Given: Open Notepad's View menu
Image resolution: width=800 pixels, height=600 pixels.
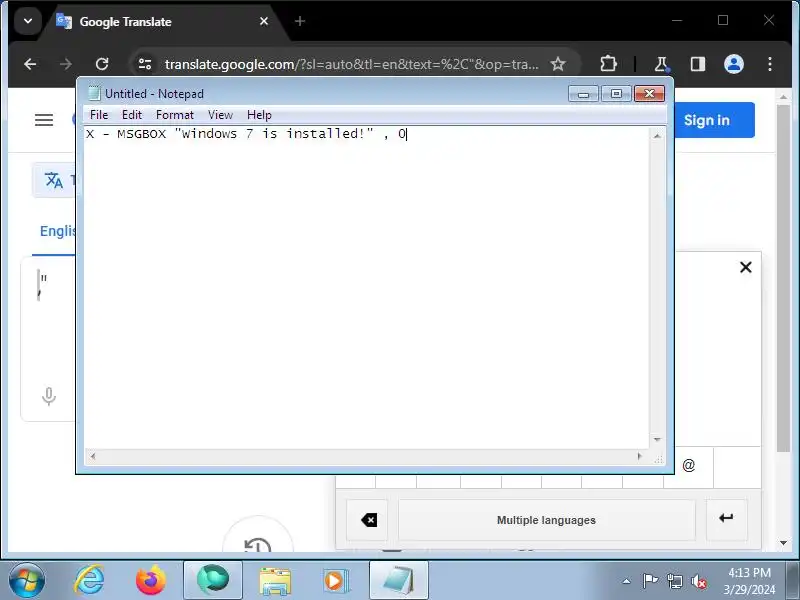Looking at the screenshot, I should (220, 115).
